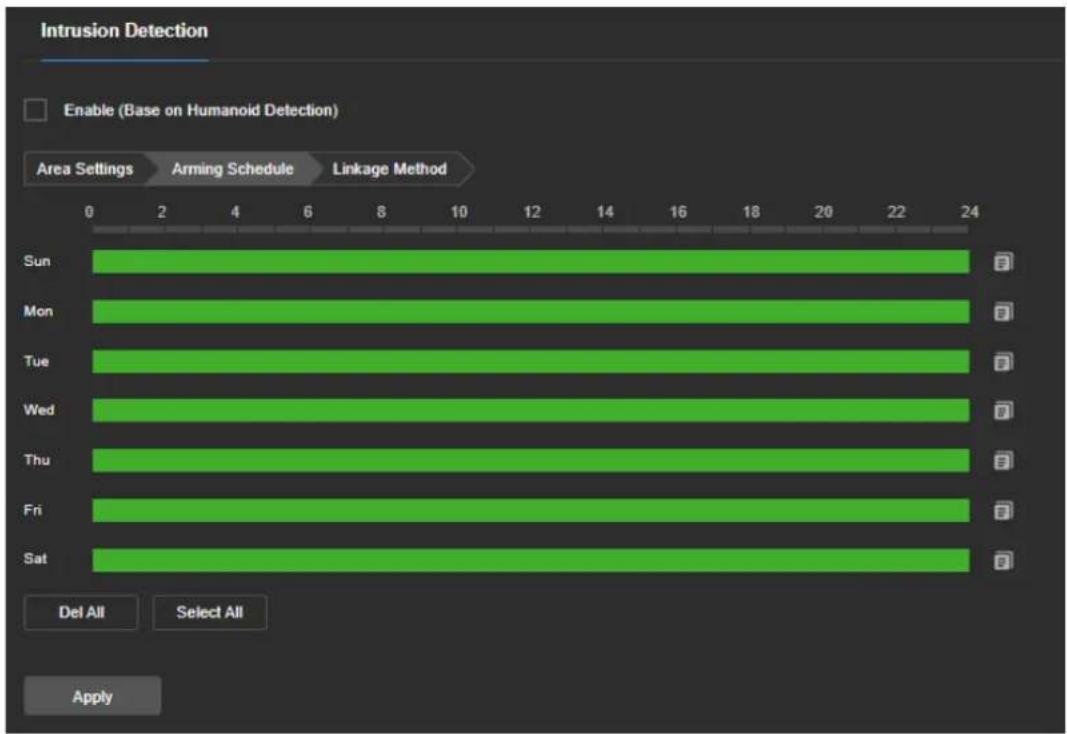Click the Sat day label
Viewport: 1067px width, 734px height.
click(x=35, y=558)
